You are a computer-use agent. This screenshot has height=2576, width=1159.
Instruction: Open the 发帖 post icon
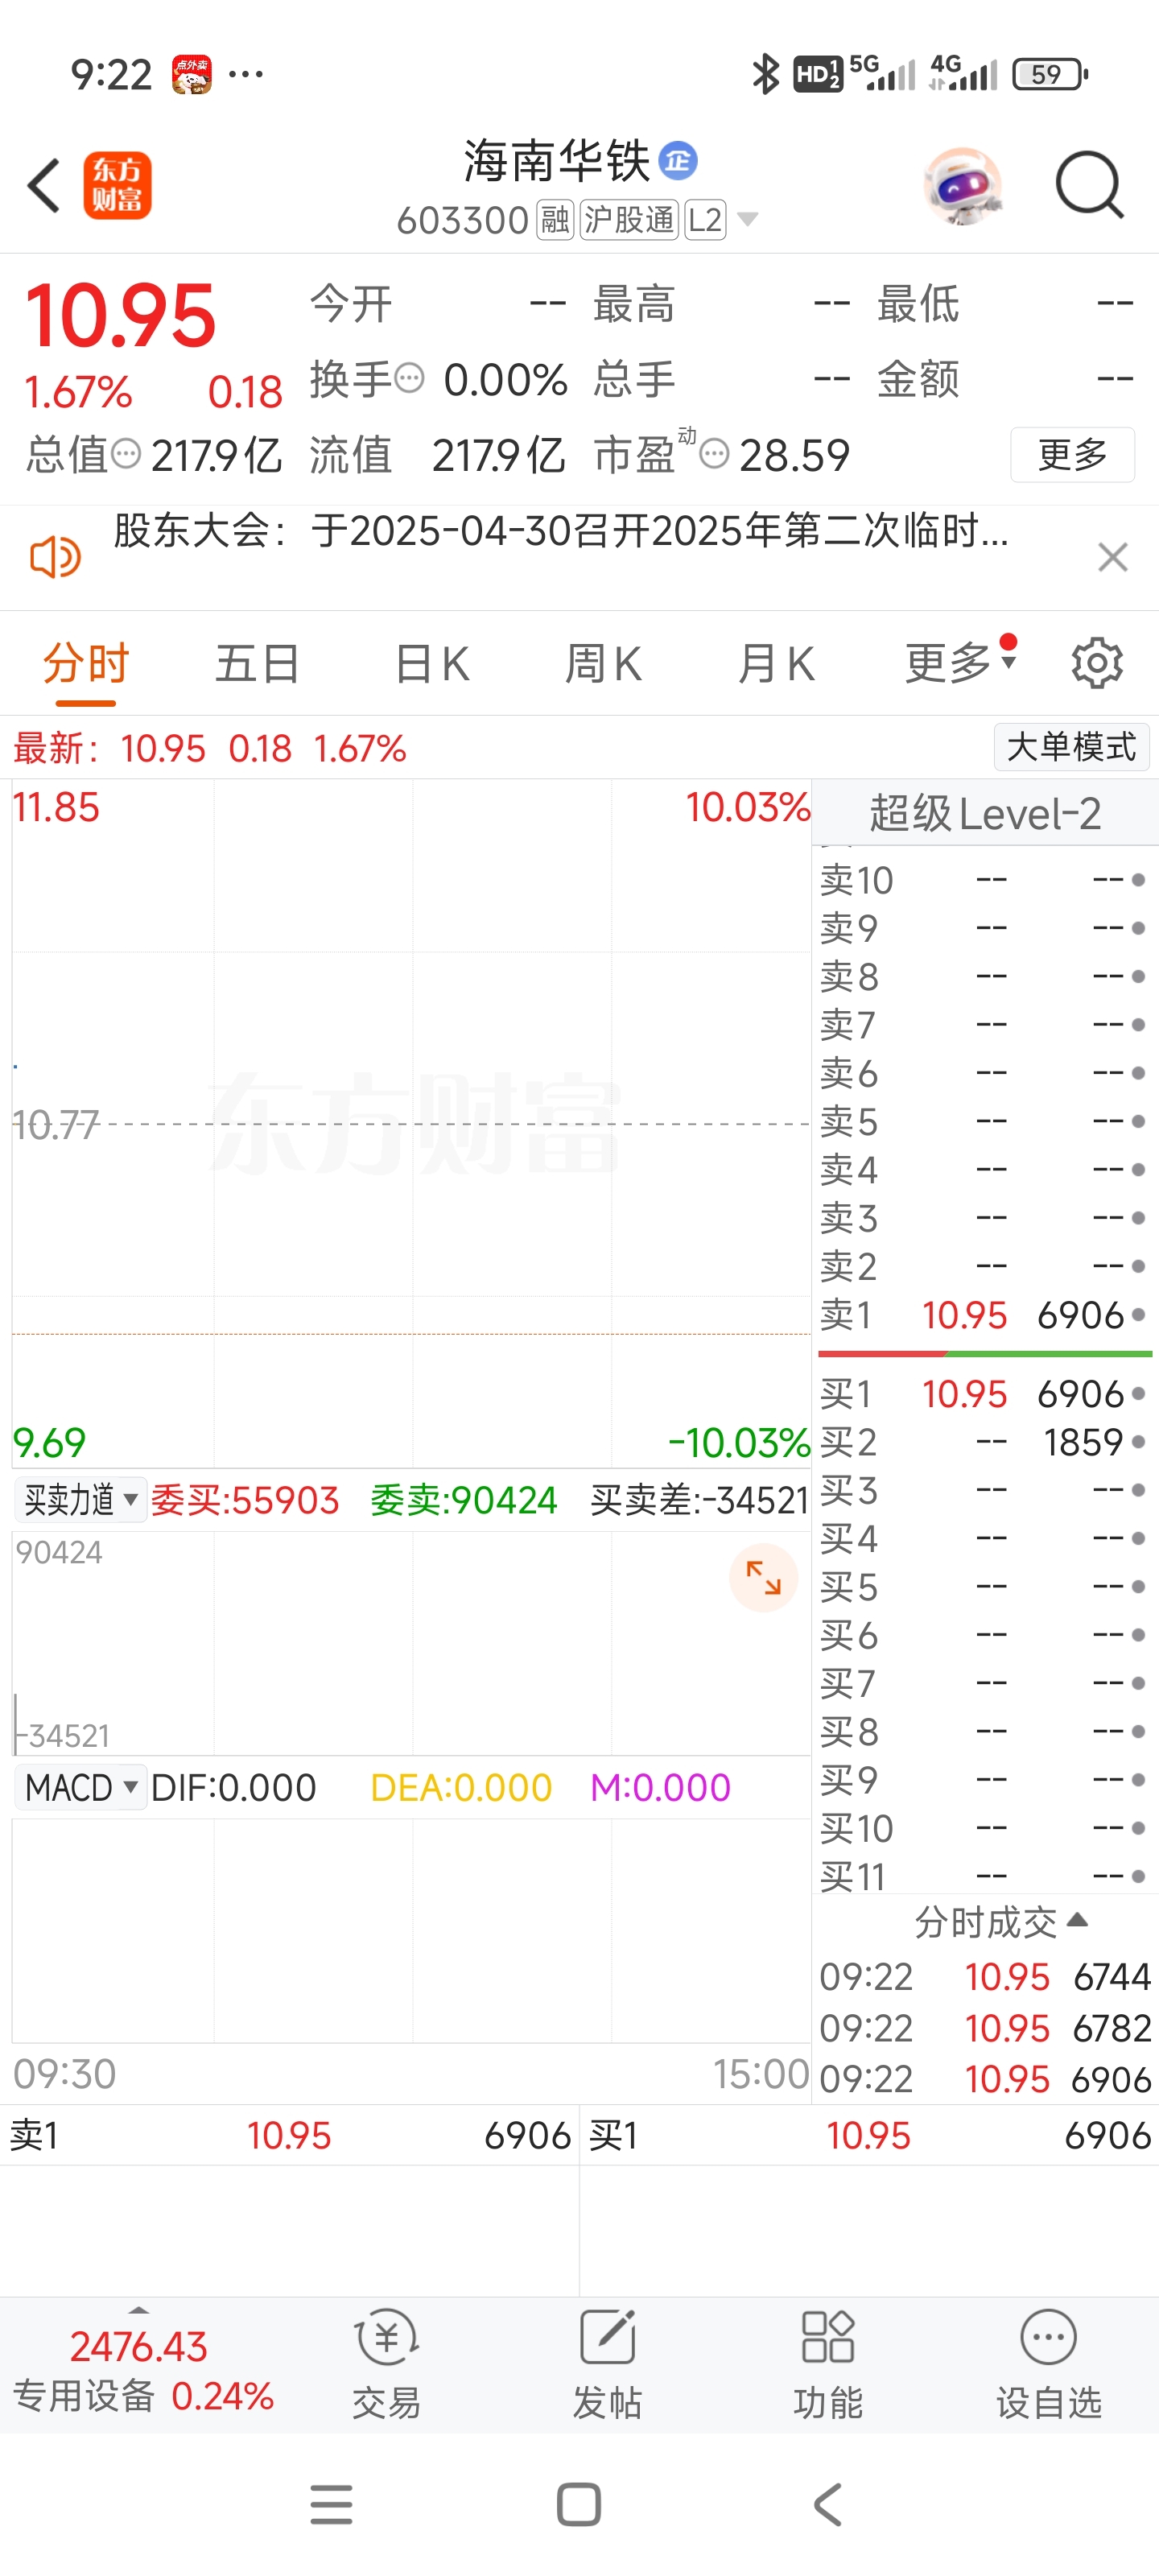click(x=607, y=2364)
